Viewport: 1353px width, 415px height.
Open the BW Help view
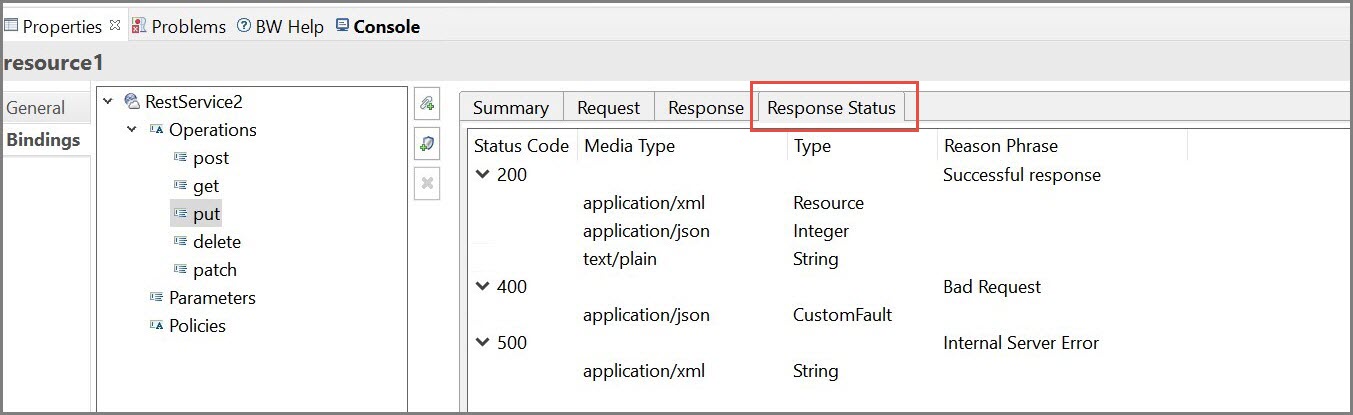(x=280, y=27)
